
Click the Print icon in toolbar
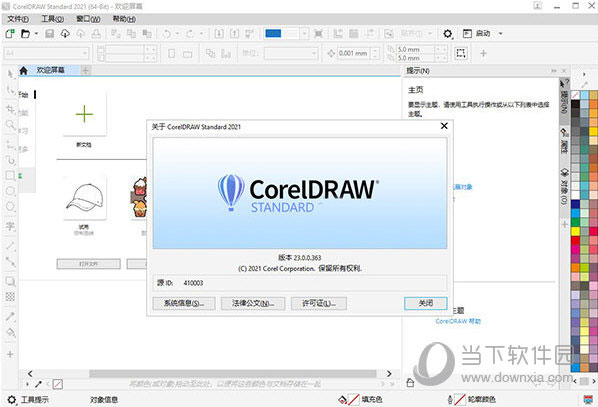coord(96,34)
